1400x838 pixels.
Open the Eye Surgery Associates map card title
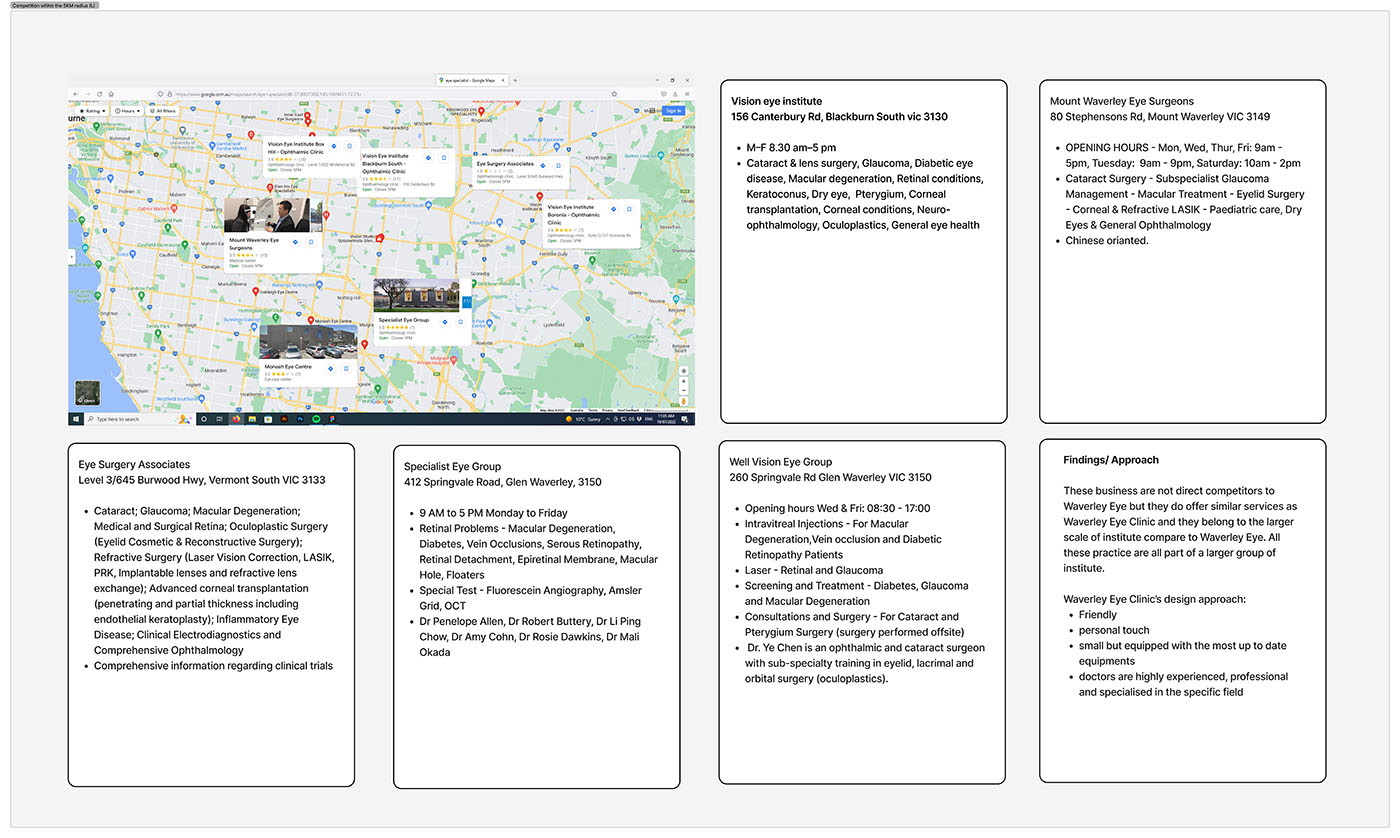click(x=505, y=164)
